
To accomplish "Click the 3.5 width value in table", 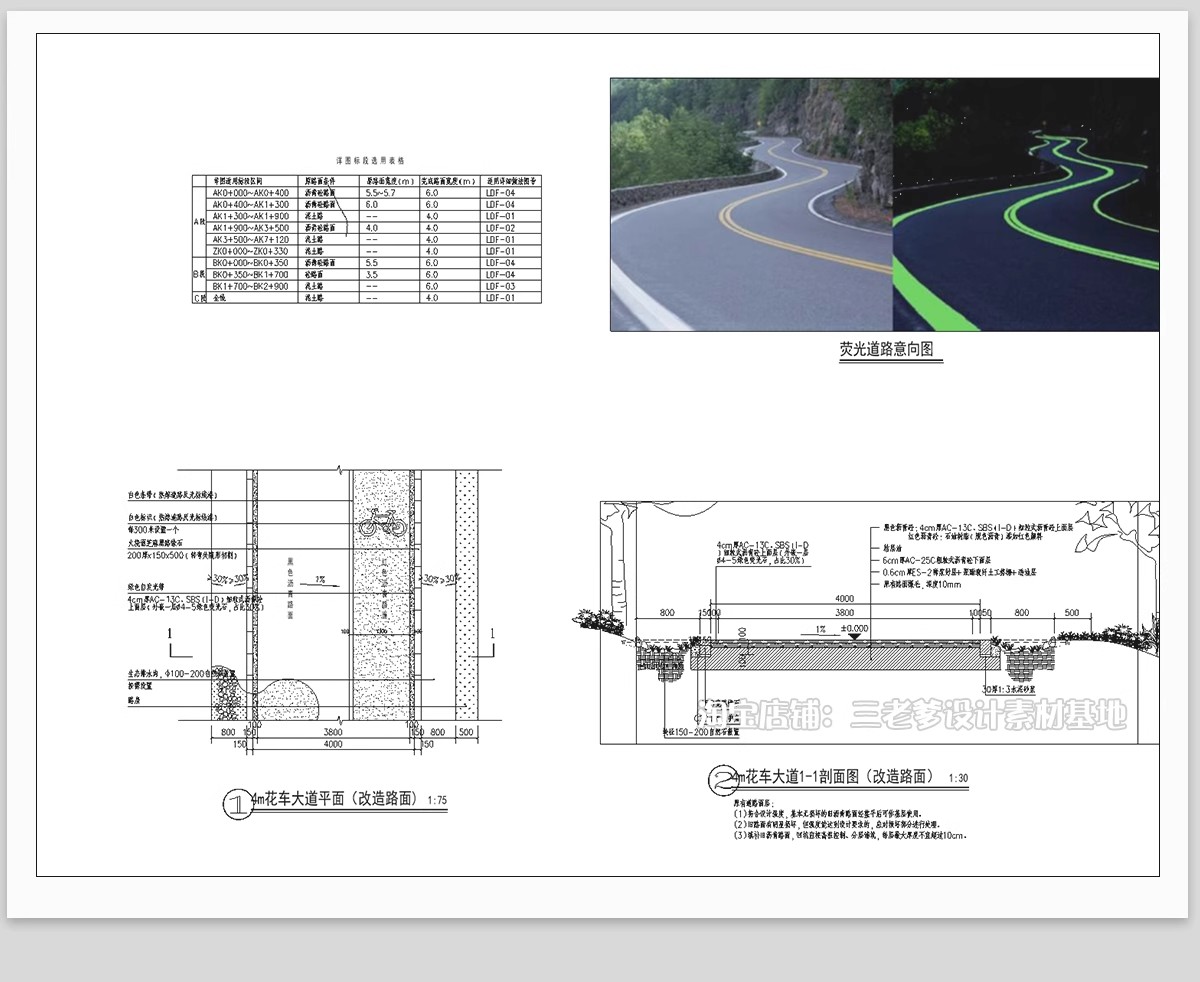I will (x=372, y=275).
